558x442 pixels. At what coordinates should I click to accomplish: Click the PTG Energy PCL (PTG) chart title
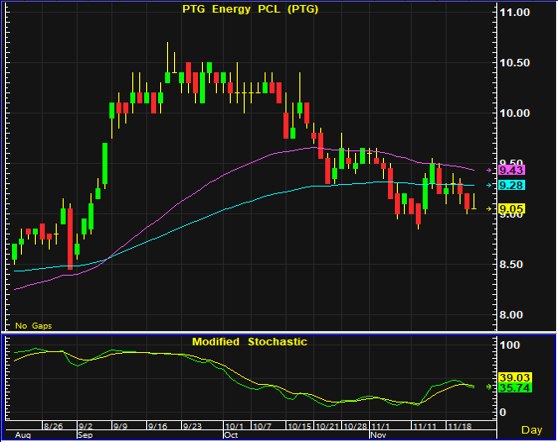point(250,9)
